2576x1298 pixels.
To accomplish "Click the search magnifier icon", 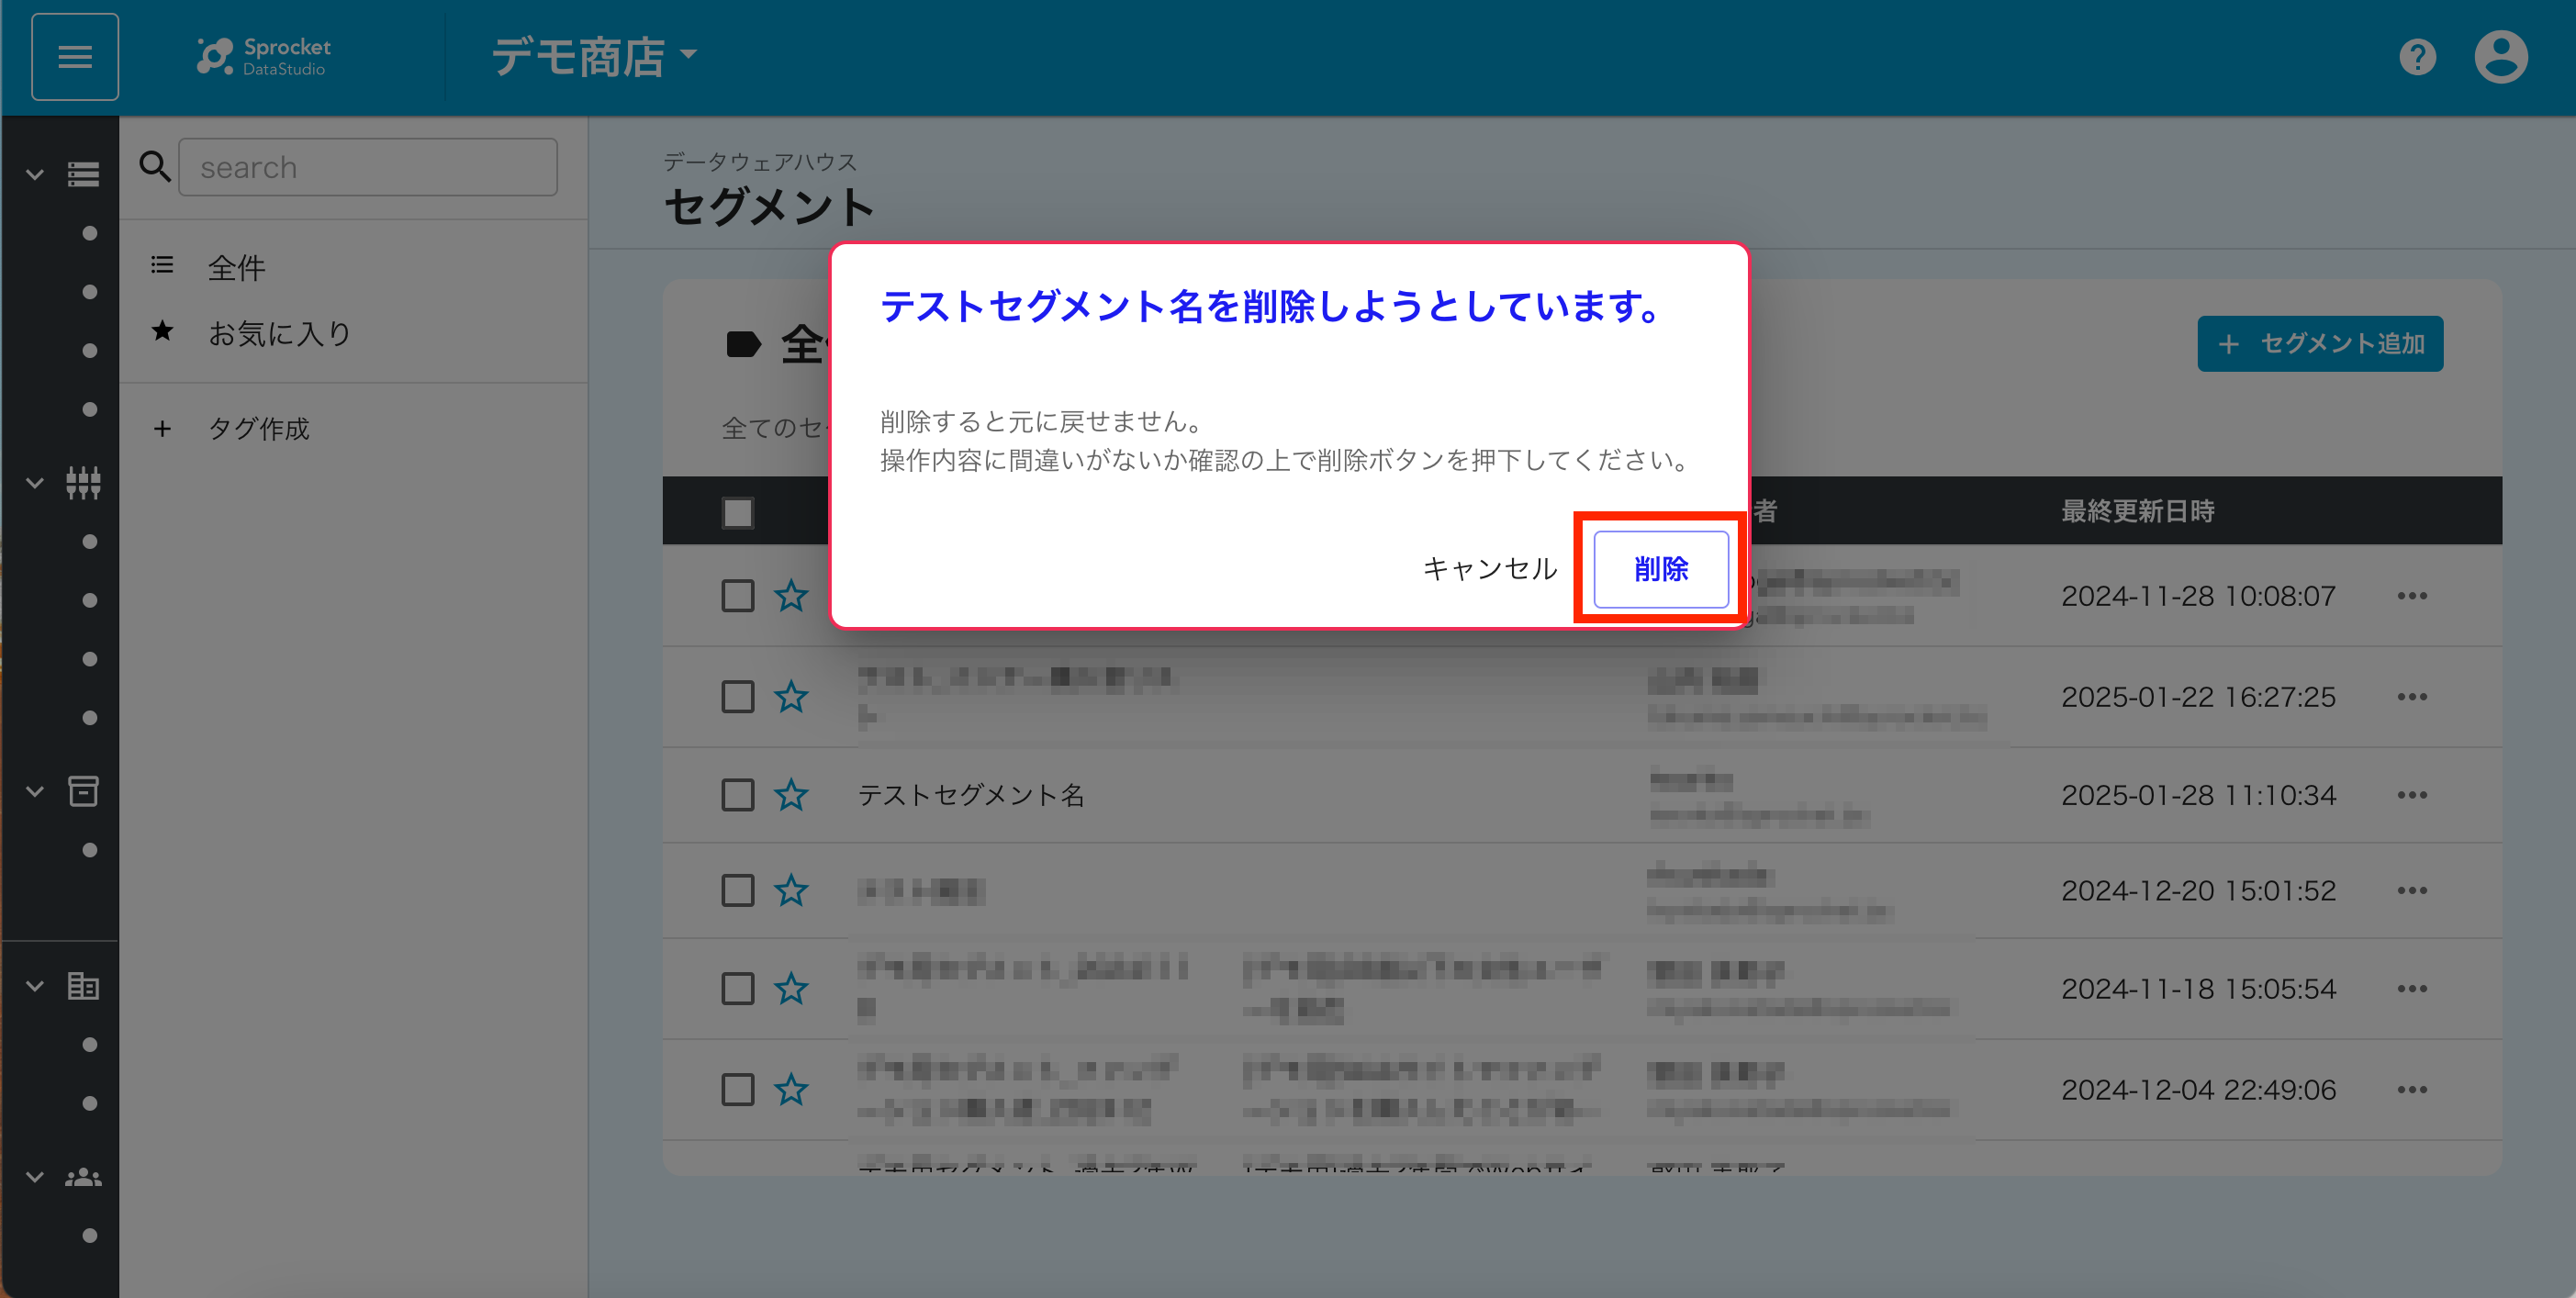I will (155, 166).
